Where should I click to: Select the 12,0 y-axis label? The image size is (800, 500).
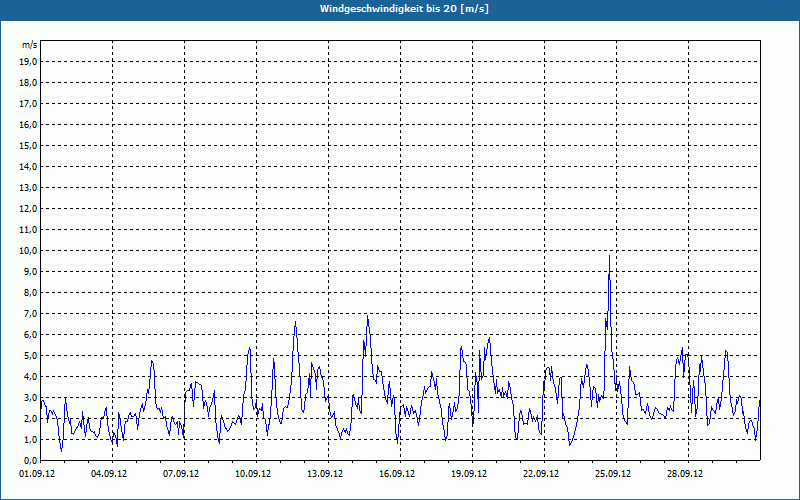point(28,209)
